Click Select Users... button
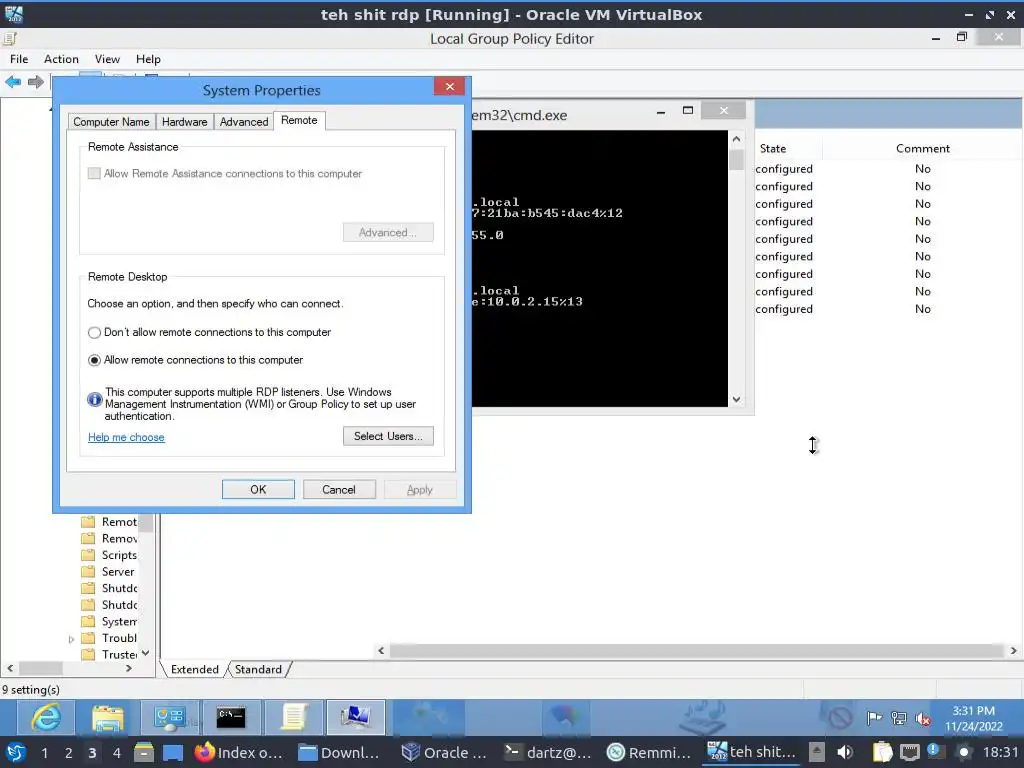The image size is (1024, 768). tap(388, 436)
